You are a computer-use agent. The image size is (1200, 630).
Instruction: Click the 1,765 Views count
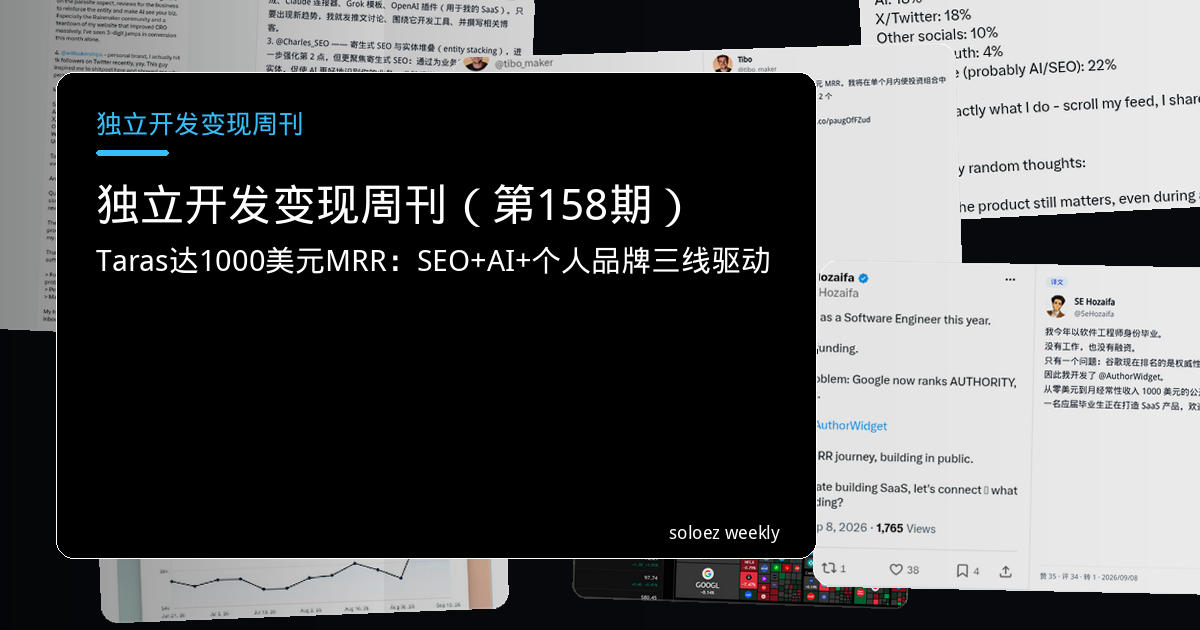coord(906,528)
